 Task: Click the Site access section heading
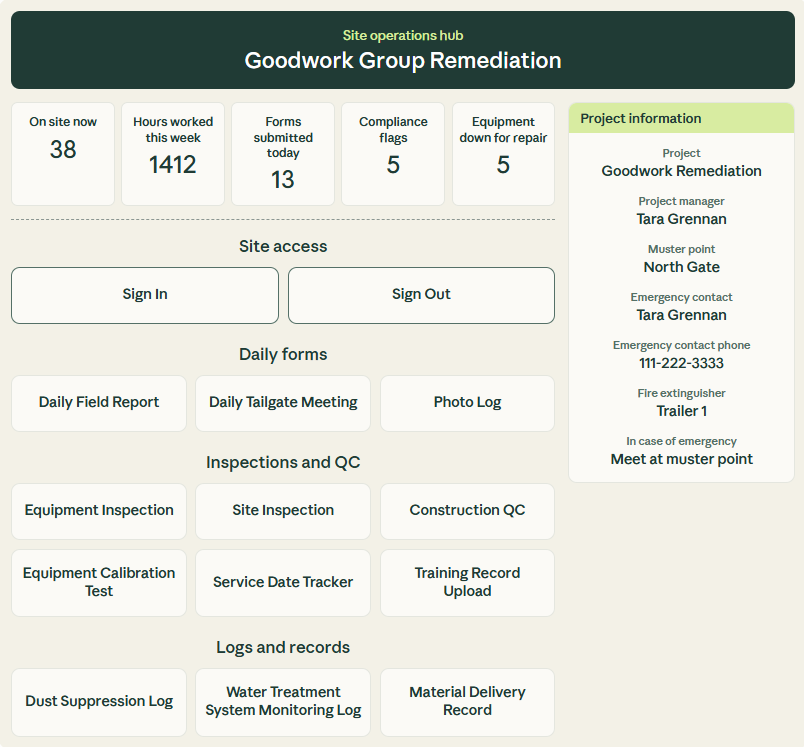coord(283,247)
